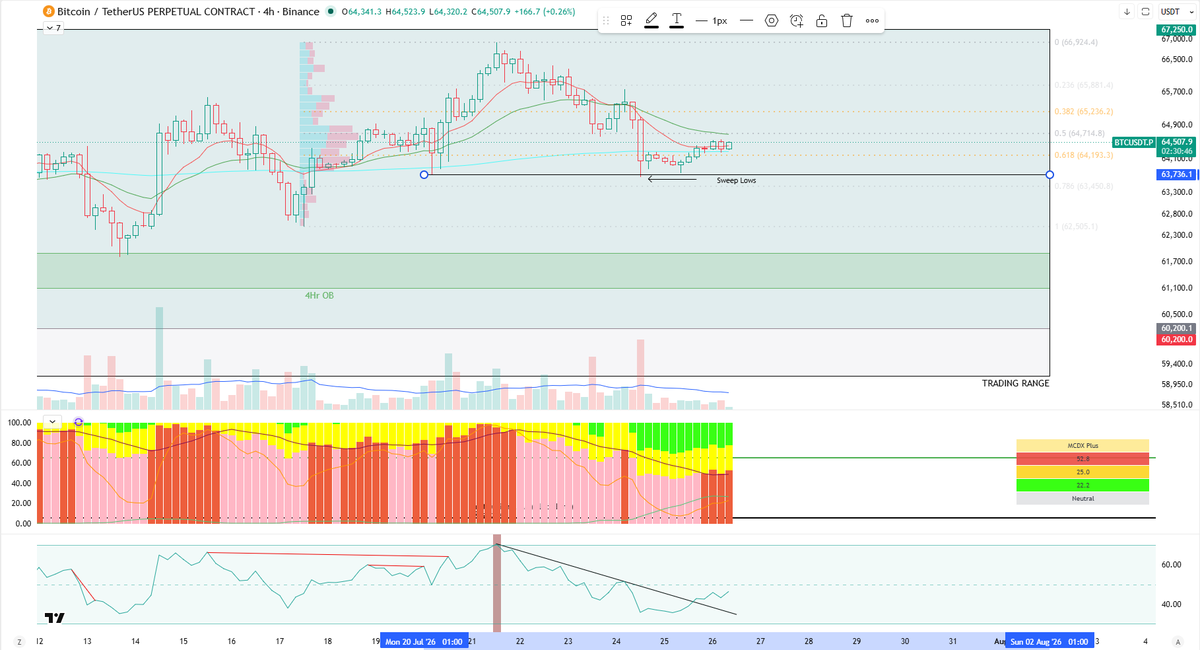
Task: Click the Neutral table cell
Action: [1083, 497]
